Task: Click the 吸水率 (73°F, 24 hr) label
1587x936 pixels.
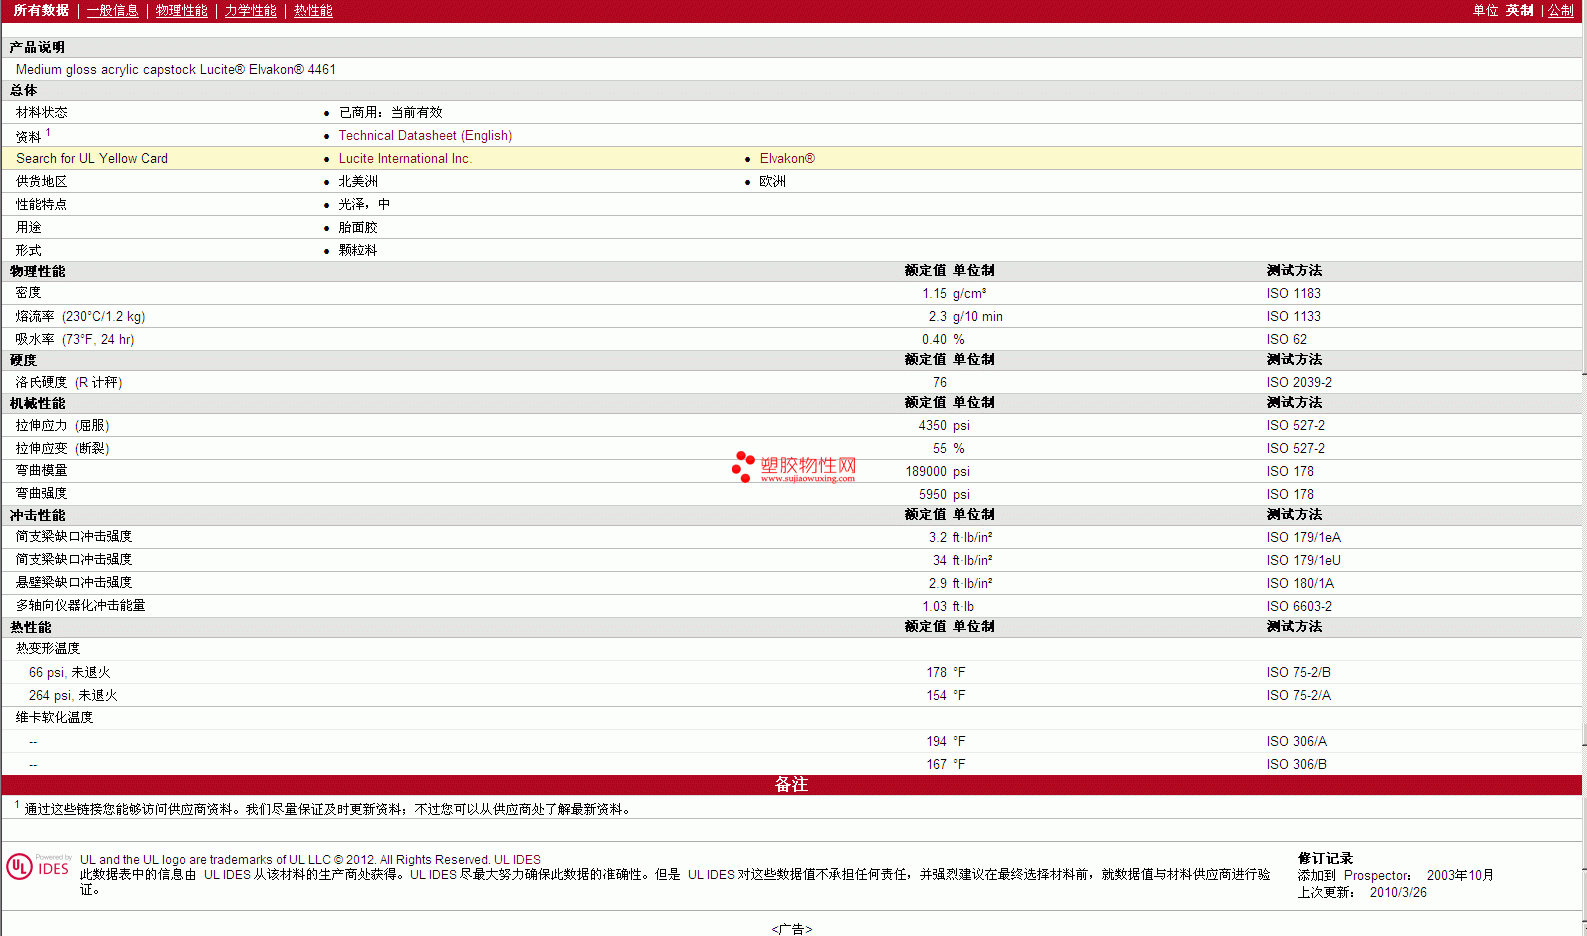Action: click(x=75, y=340)
